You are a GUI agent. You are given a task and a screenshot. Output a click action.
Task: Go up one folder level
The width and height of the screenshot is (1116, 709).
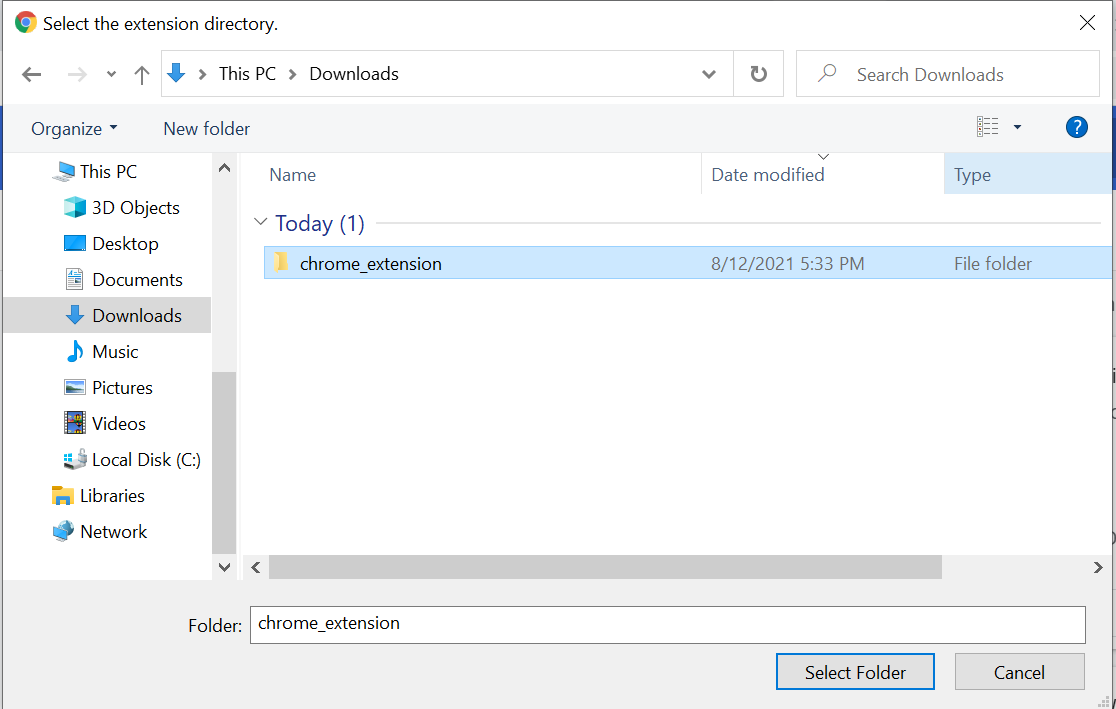142,74
